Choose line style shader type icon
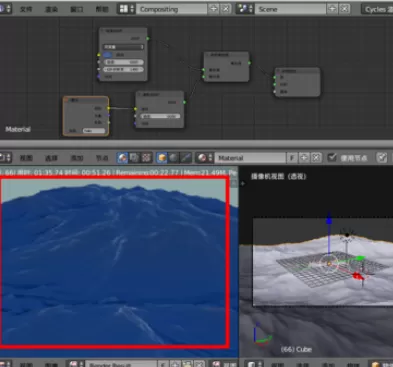393x367 pixels. (x=186, y=158)
